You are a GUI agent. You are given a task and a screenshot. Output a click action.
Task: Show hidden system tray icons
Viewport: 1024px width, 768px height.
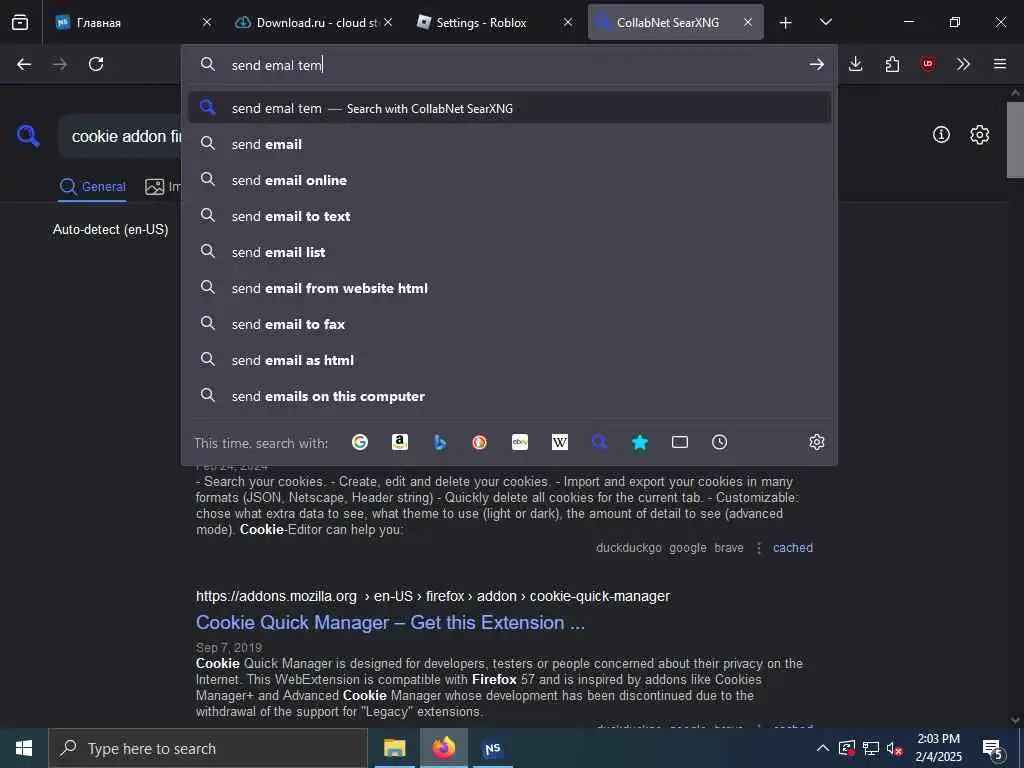(x=823, y=748)
